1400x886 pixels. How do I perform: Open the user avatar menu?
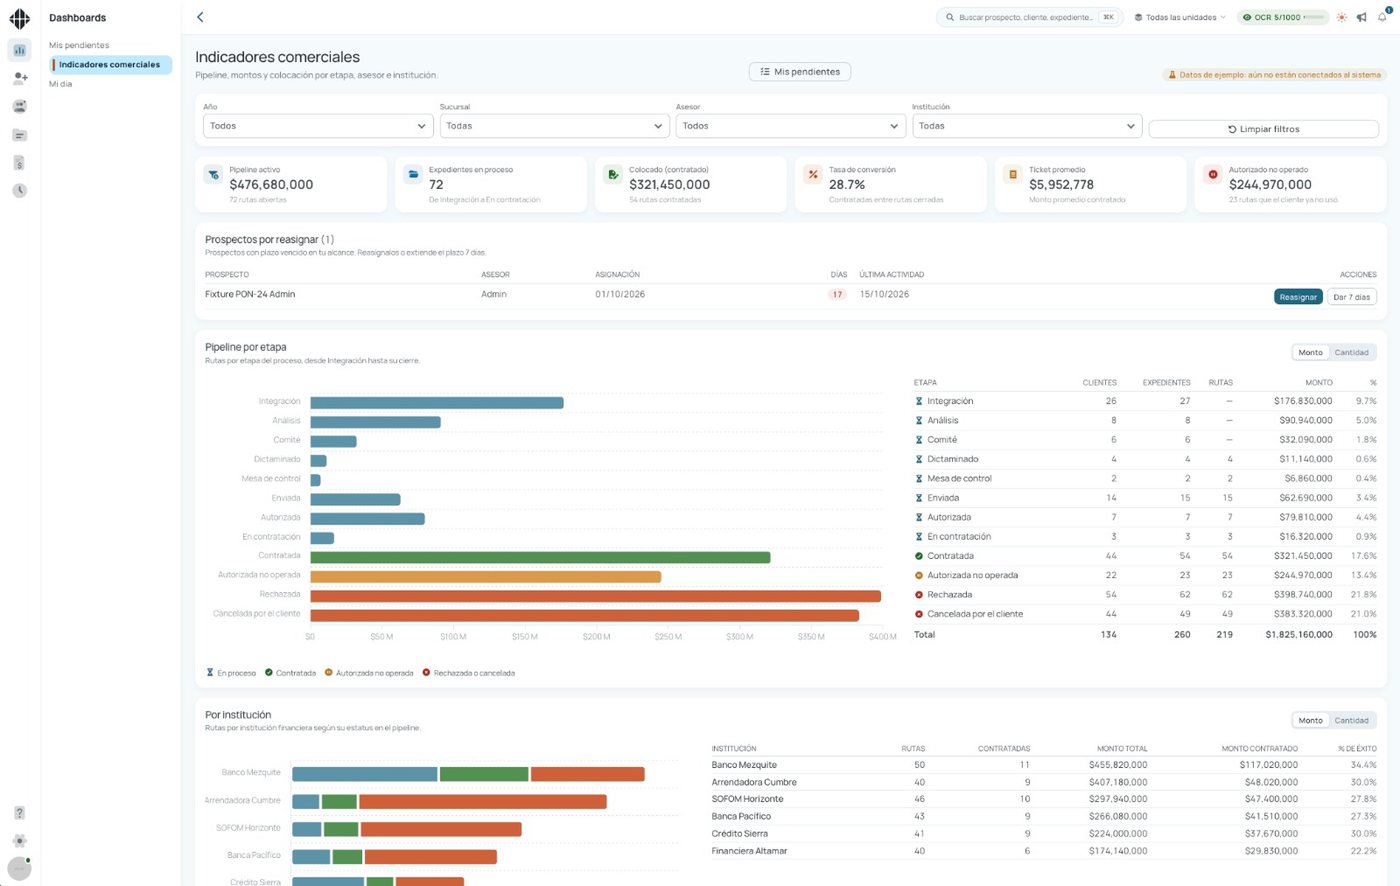click(x=19, y=869)
